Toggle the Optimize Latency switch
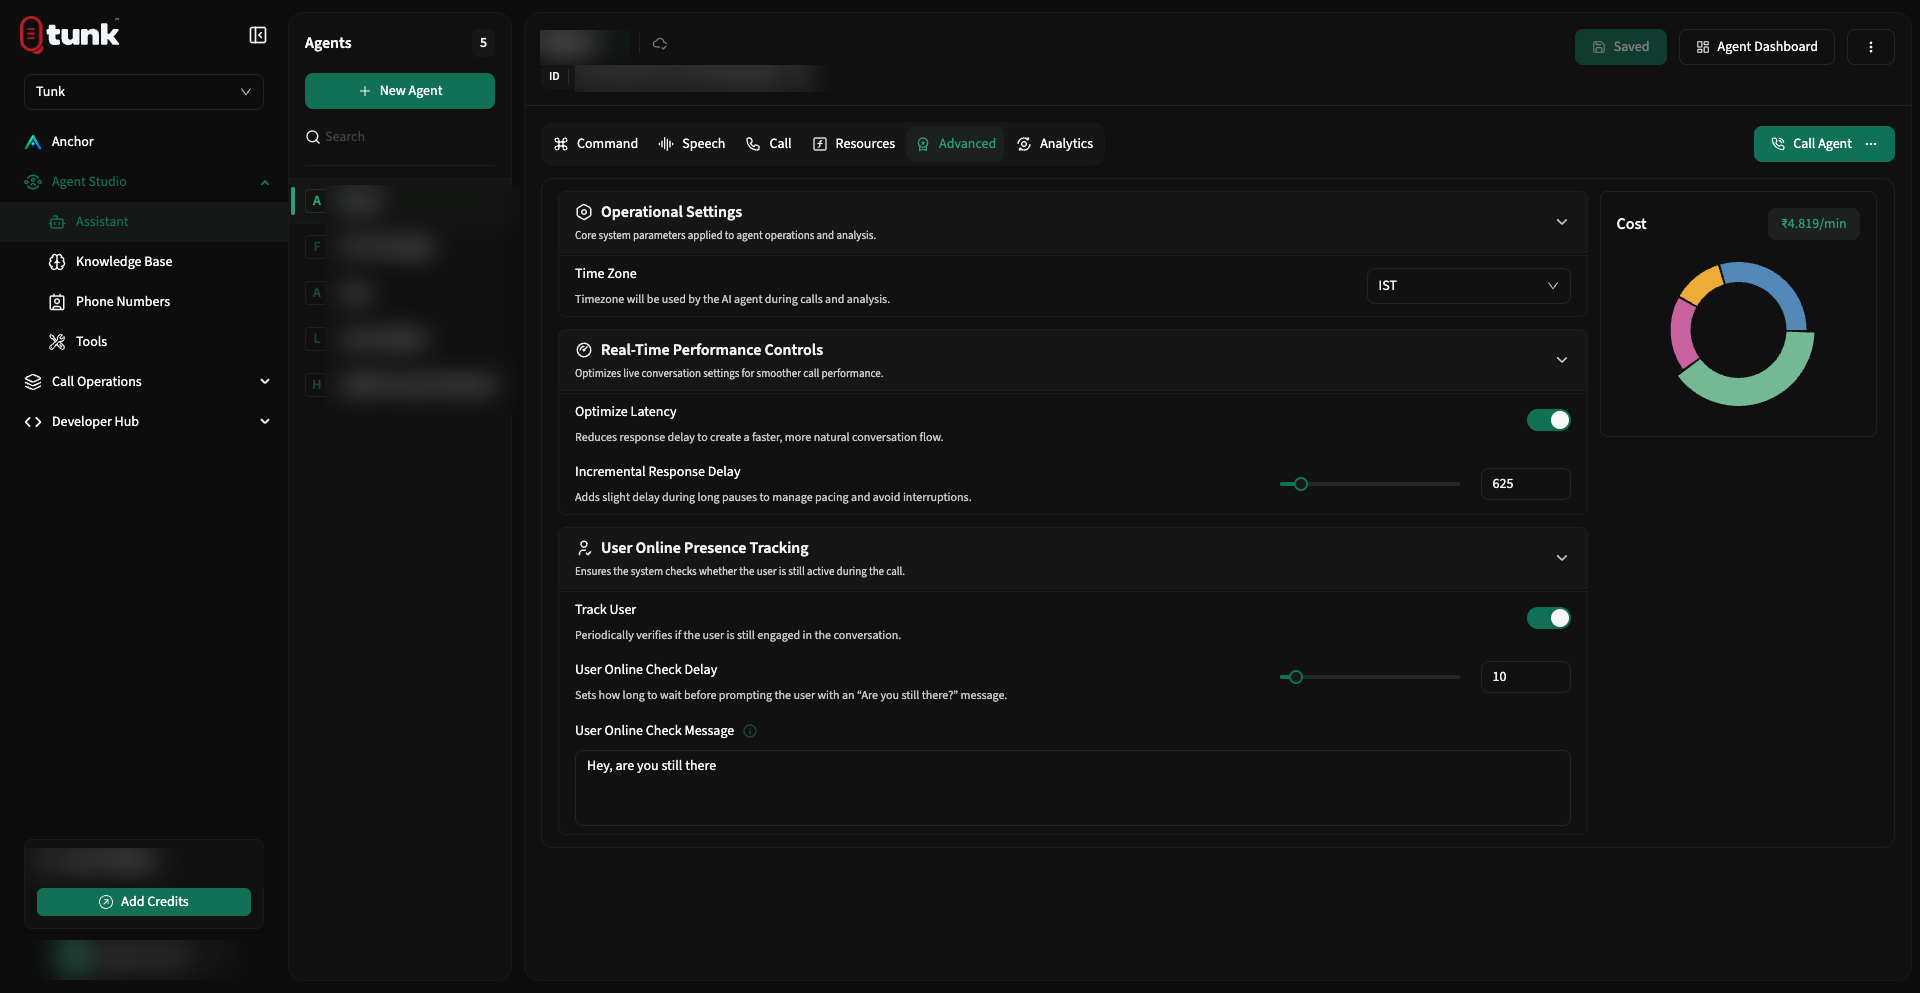Screen dimensions: 1920x993 pos(1548,420)
